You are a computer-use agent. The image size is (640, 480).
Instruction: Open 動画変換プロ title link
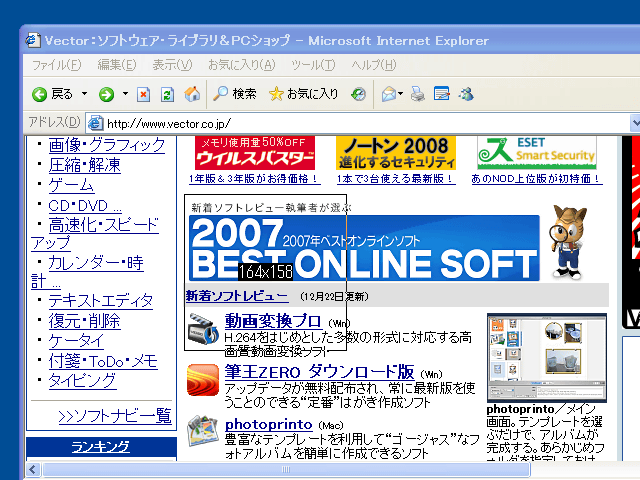(x=273, y=321)
